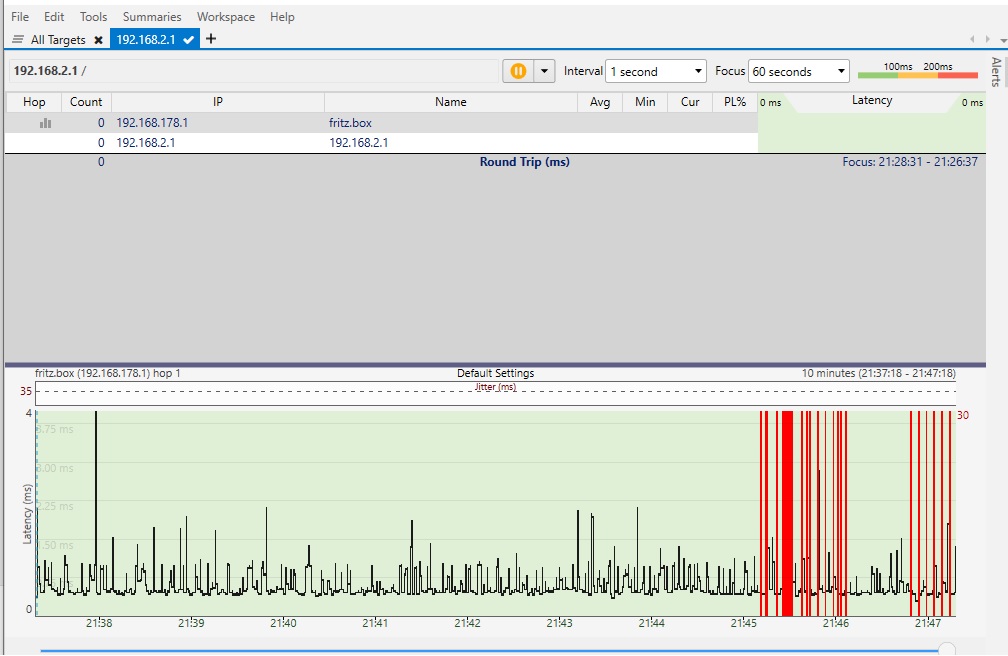Open the Workspace menu

[226, 17]
